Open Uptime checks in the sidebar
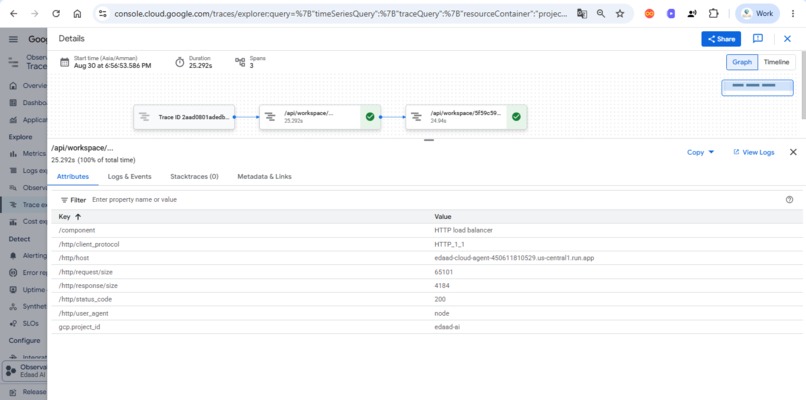806x400 pixels. 28,289
